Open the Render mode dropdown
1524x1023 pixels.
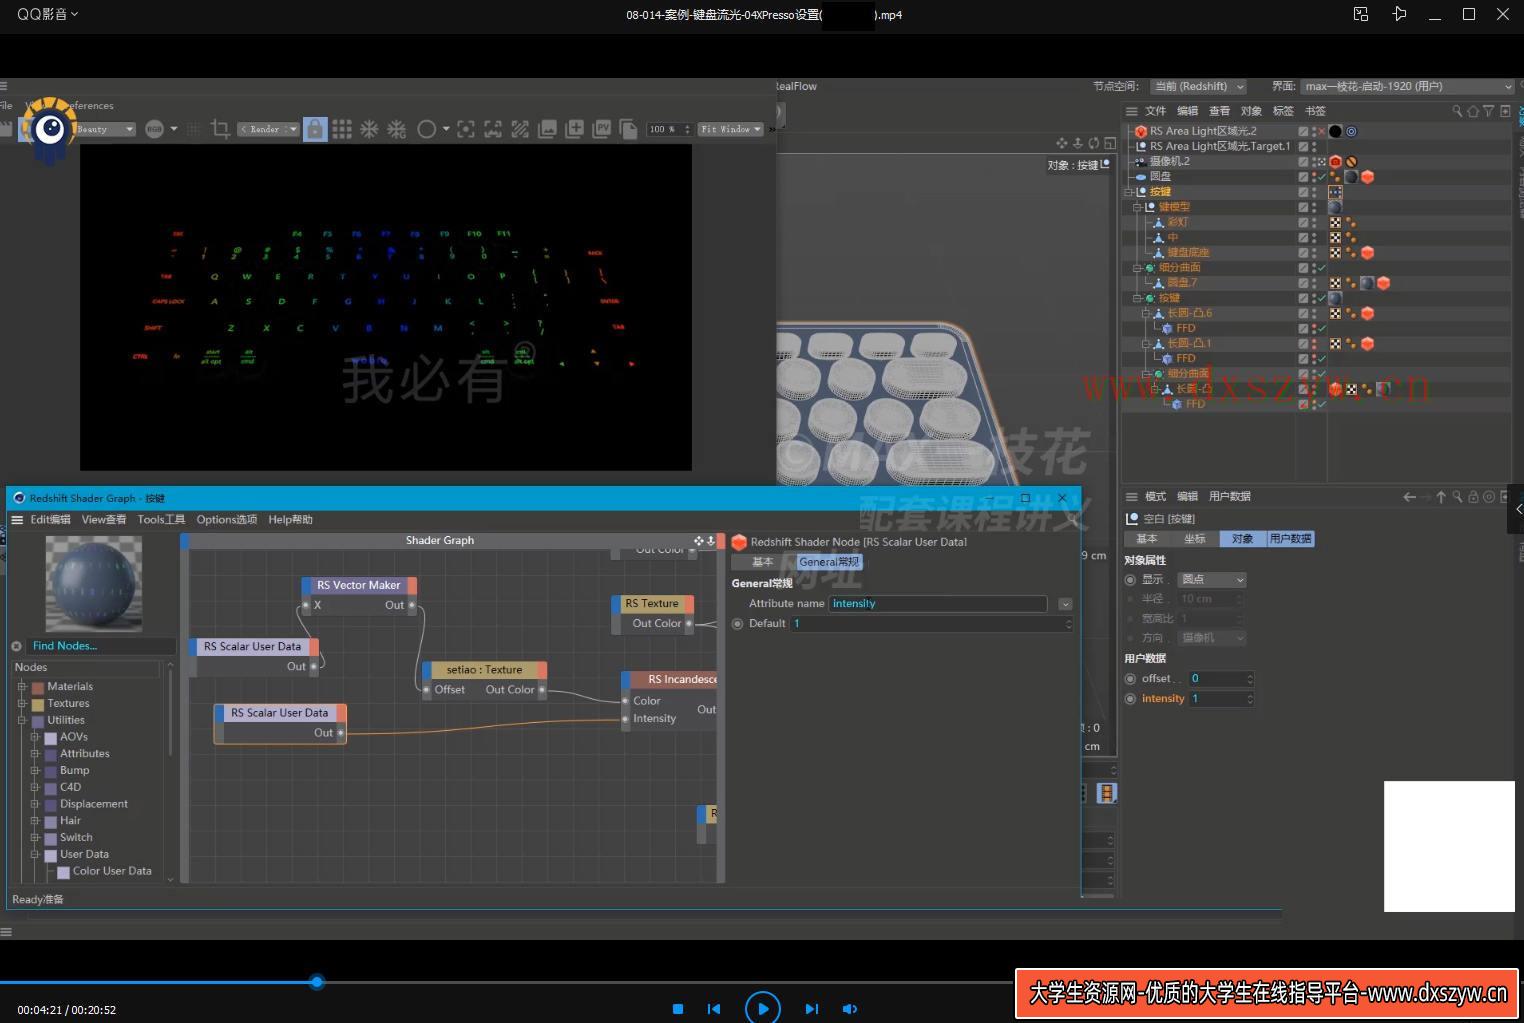(x=268, y=129)
